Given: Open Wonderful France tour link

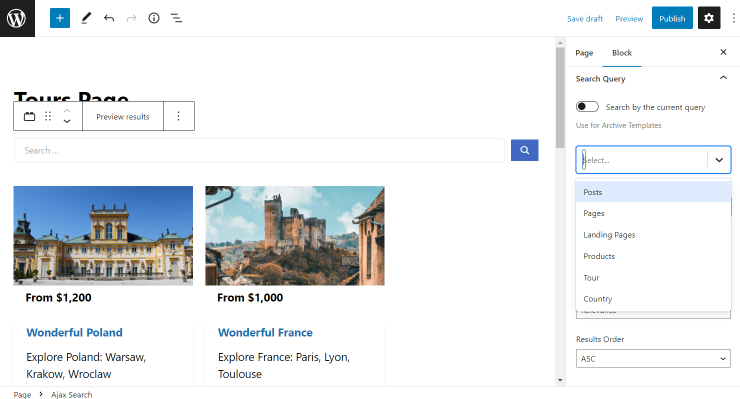Looking at the screenshot, I should (x=265, y=332).
